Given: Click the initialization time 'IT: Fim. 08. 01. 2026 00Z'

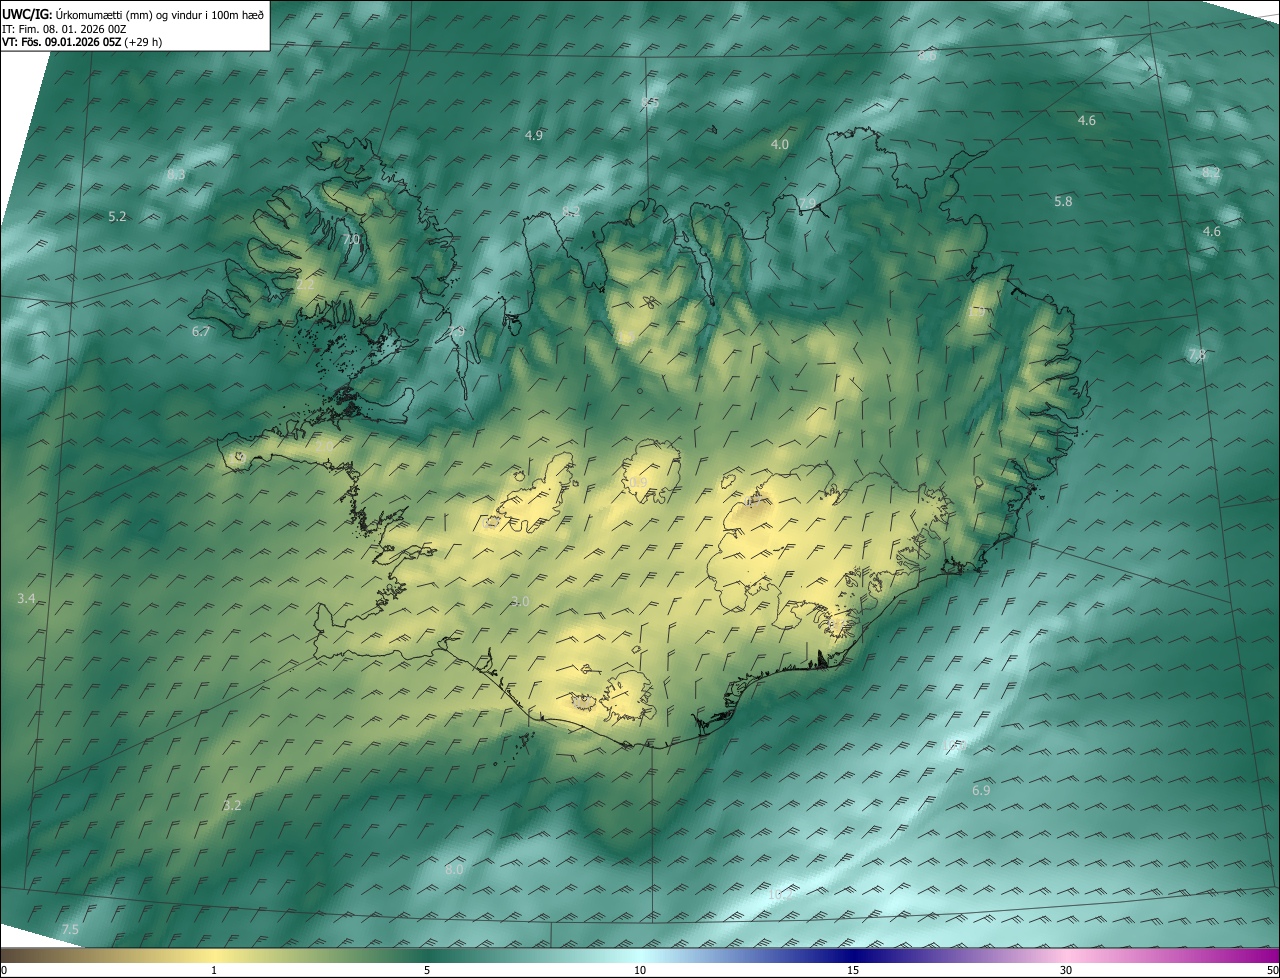Looking at the screenshot, I should pos(64,29).
